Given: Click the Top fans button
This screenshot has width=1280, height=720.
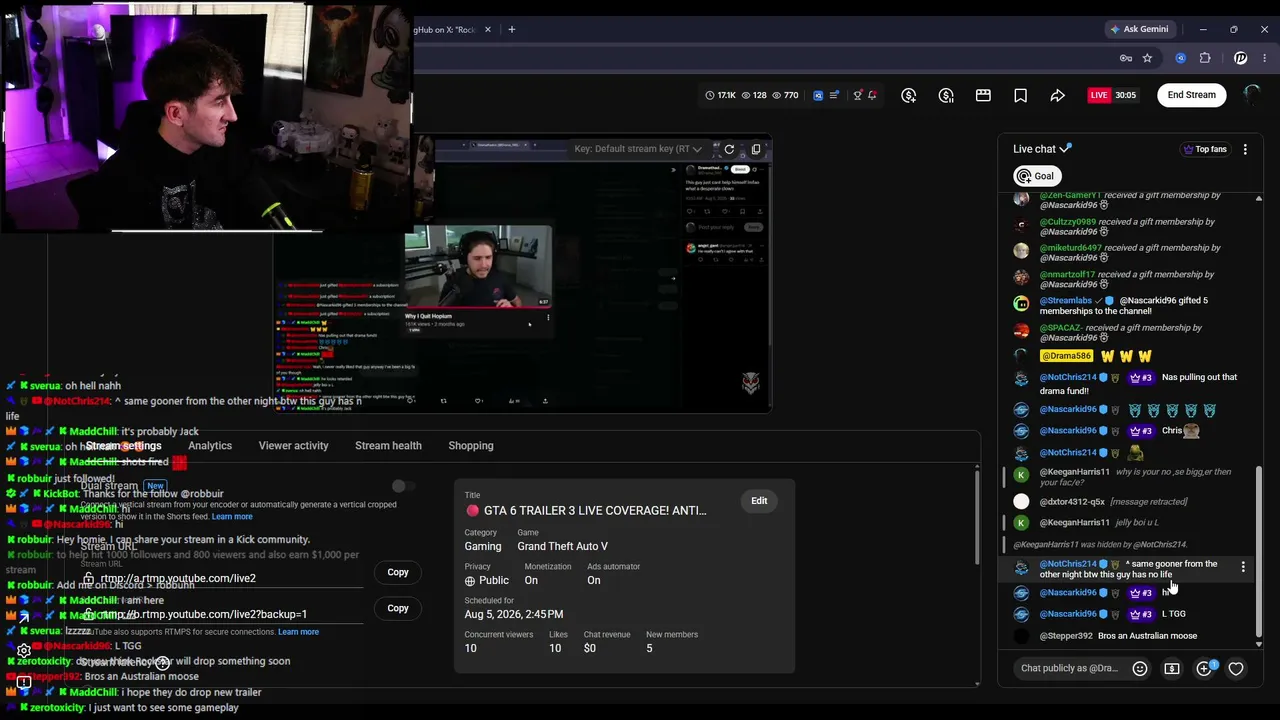Looking at the screenshot, I should coord(1205,149).
